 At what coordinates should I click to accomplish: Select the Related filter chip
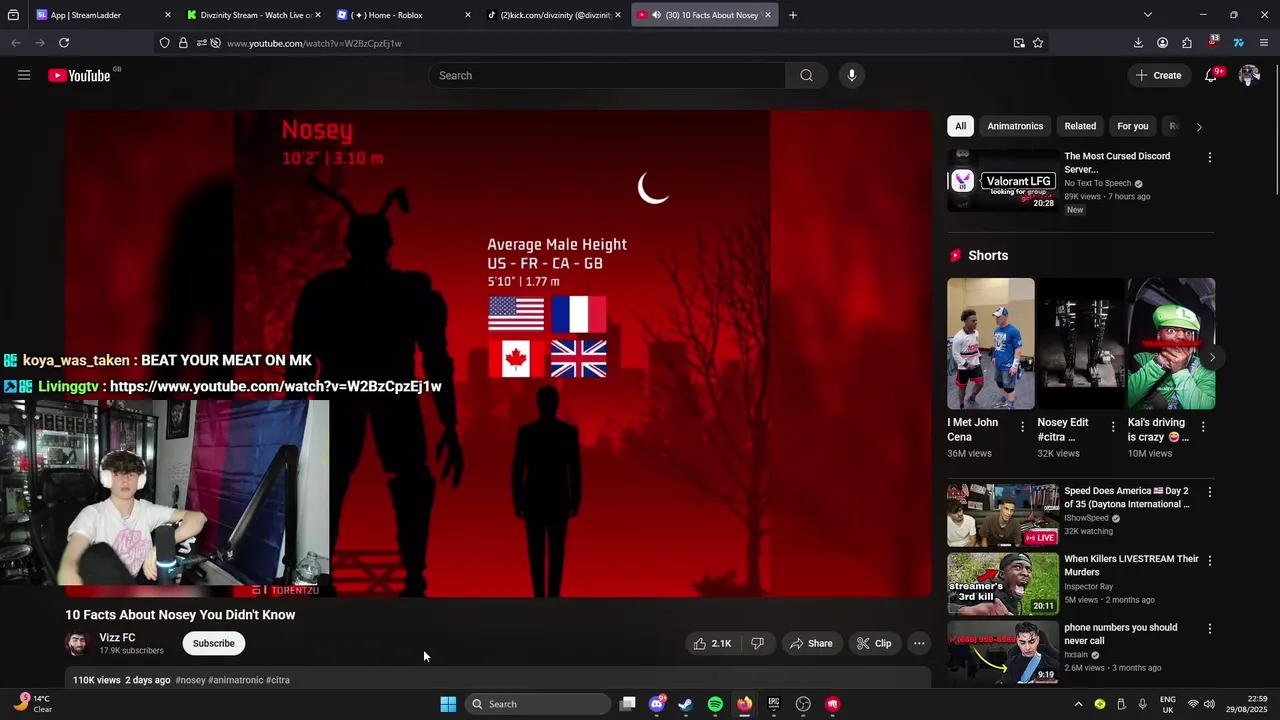[1080, 126]
